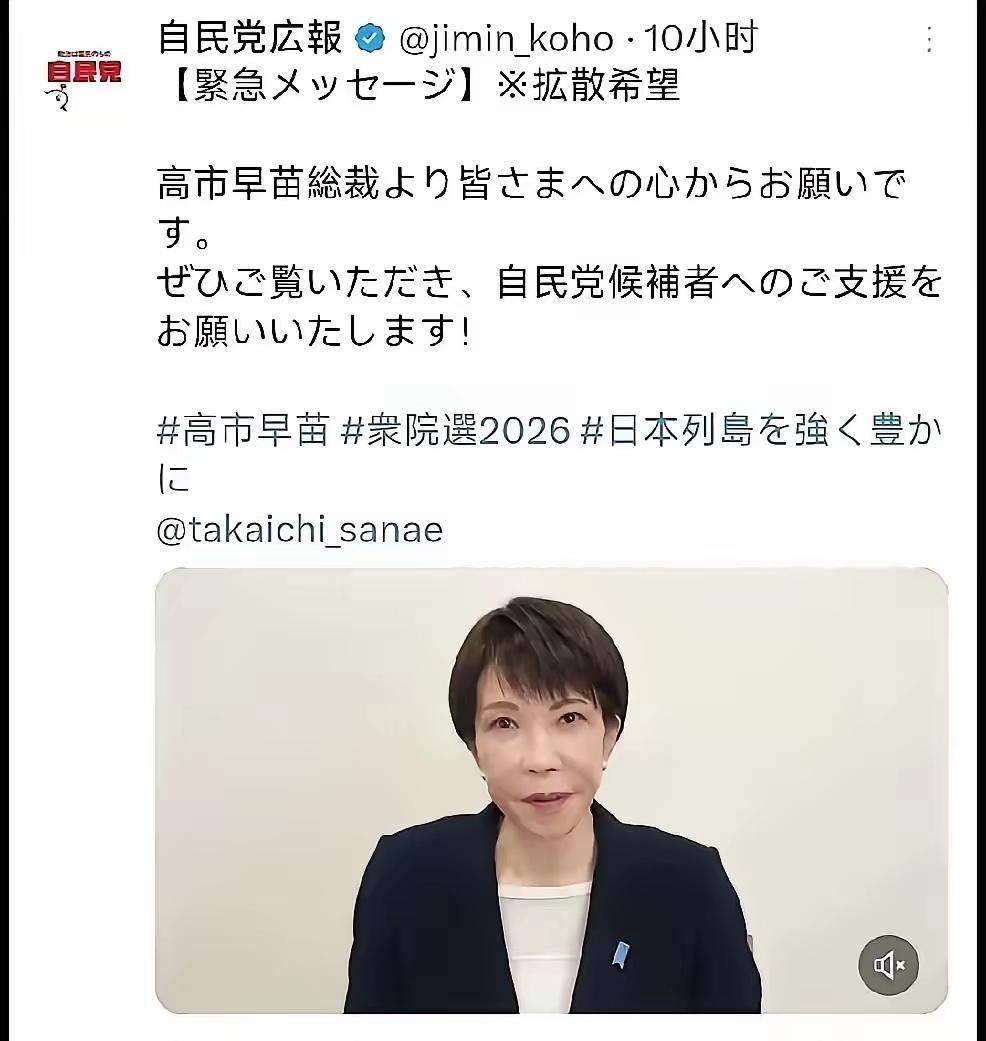Image resolution: width=986 pixels, height=1041 pixels.
Task: Open the @jimin_koho handle
Action: (x=506, y=40)
